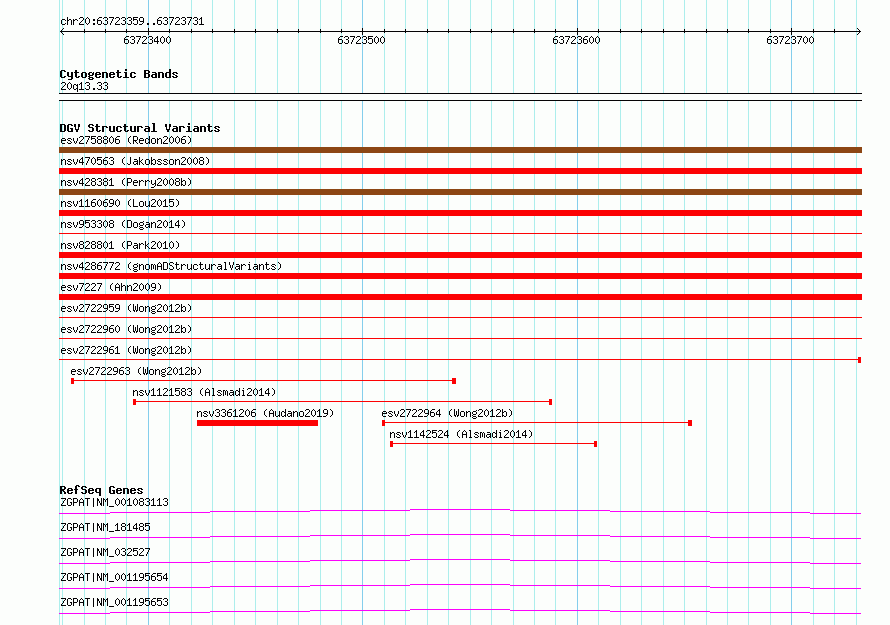Open variant esv7227 (Ahn2009) label

tap(111, 287)
